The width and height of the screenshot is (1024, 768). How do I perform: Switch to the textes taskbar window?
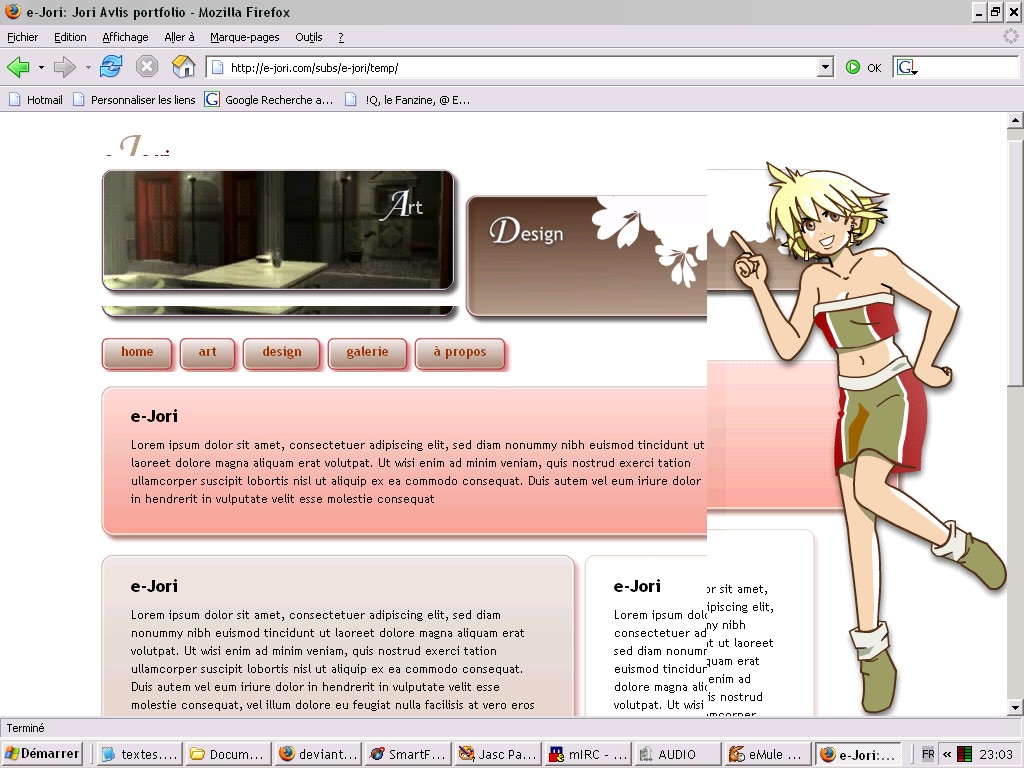139,754
